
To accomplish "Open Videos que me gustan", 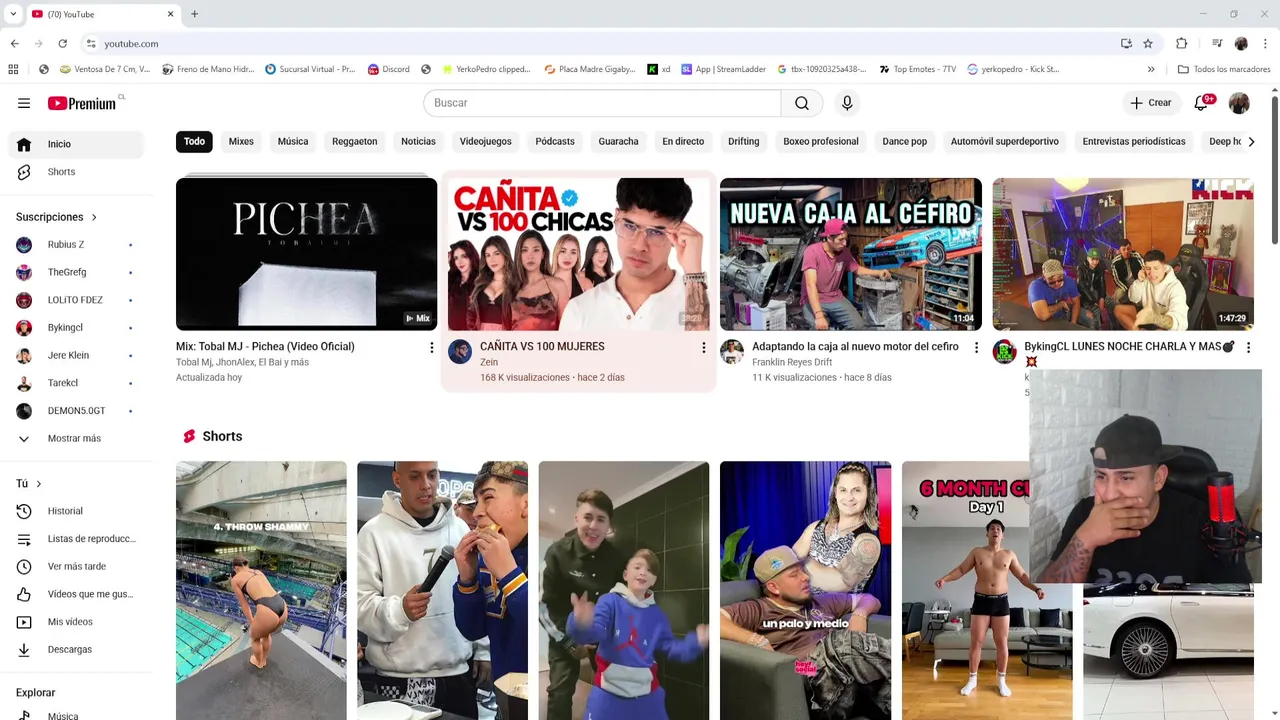I will [x=76, y=594].
